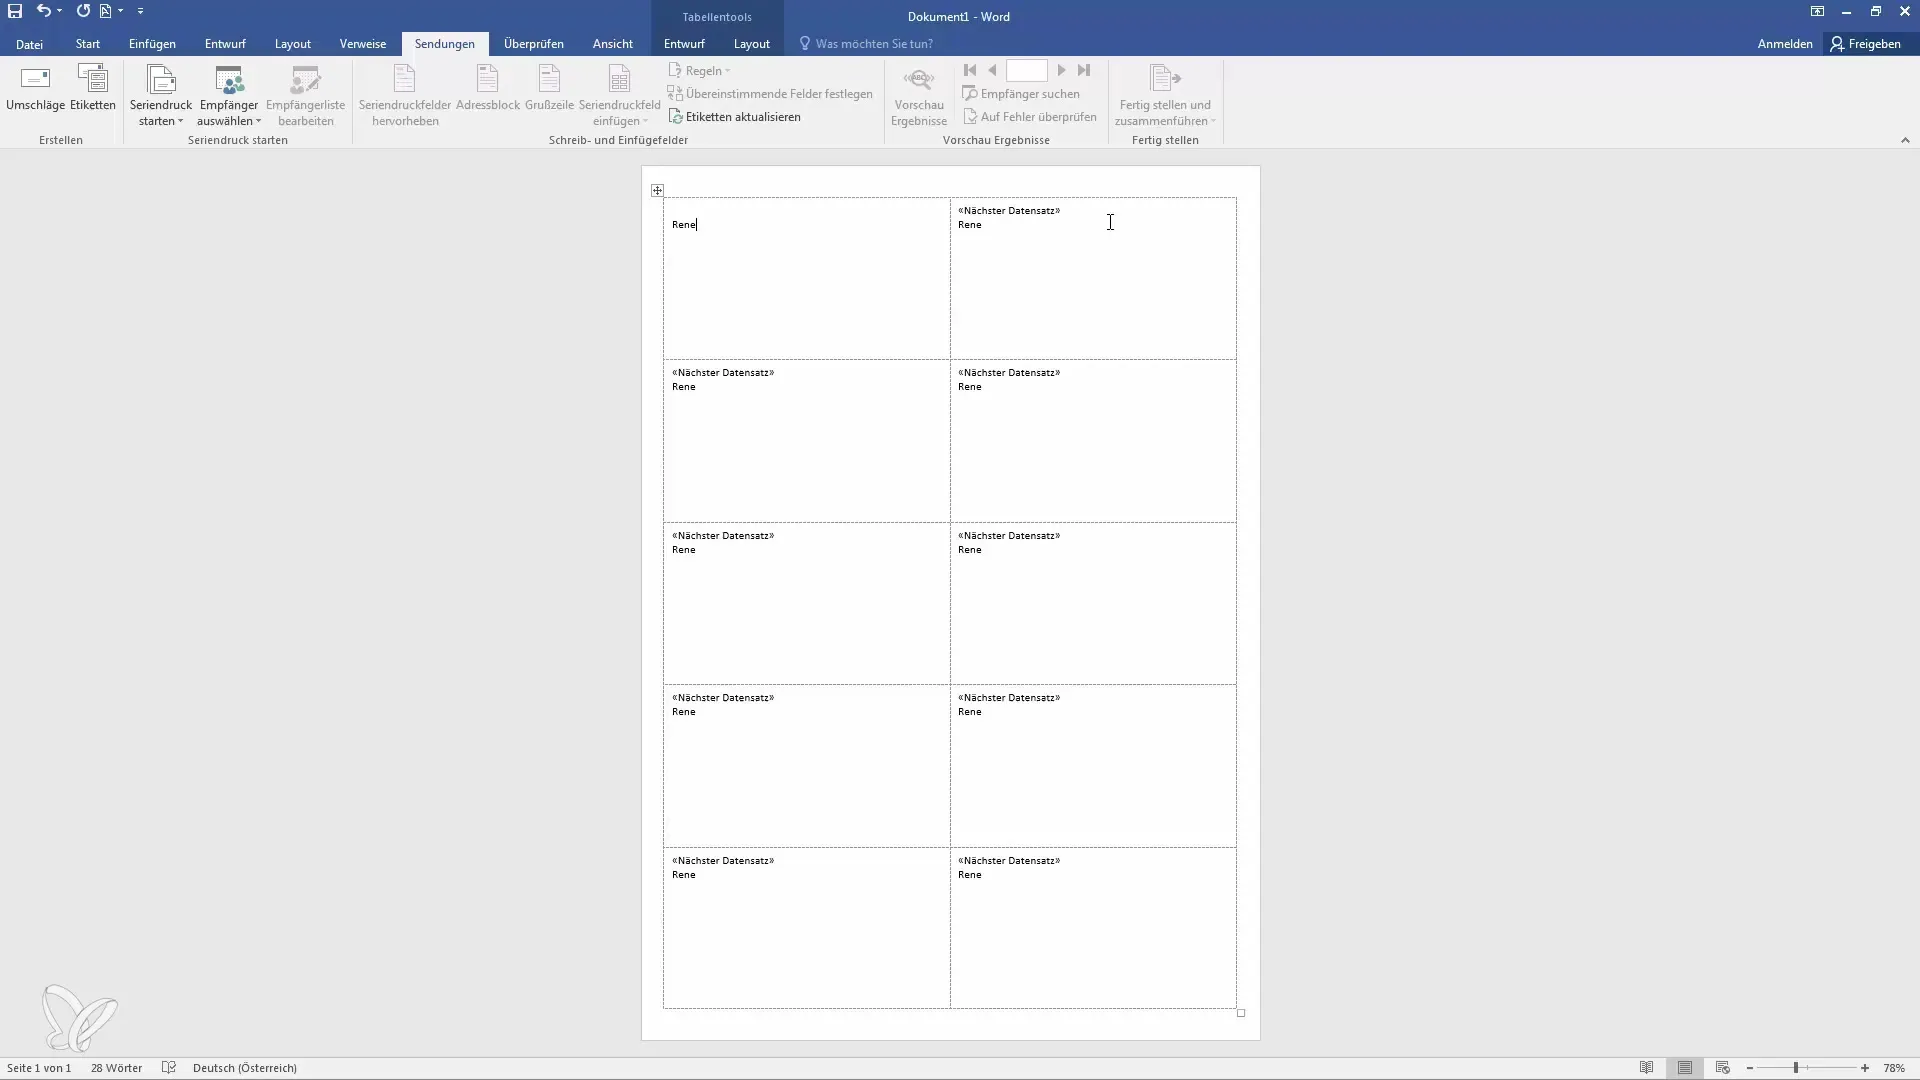The width and height of the screenshot is (1920, 1080).
Task: Go to next record arrow
Action: [x=1061, y=70]
